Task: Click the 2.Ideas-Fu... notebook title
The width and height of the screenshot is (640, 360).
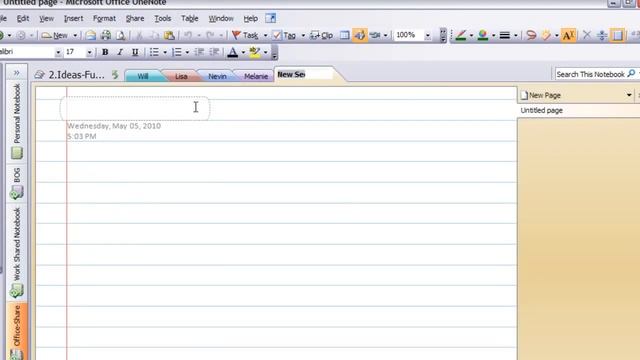Action: pyautogui.click(x=76, y=75)
